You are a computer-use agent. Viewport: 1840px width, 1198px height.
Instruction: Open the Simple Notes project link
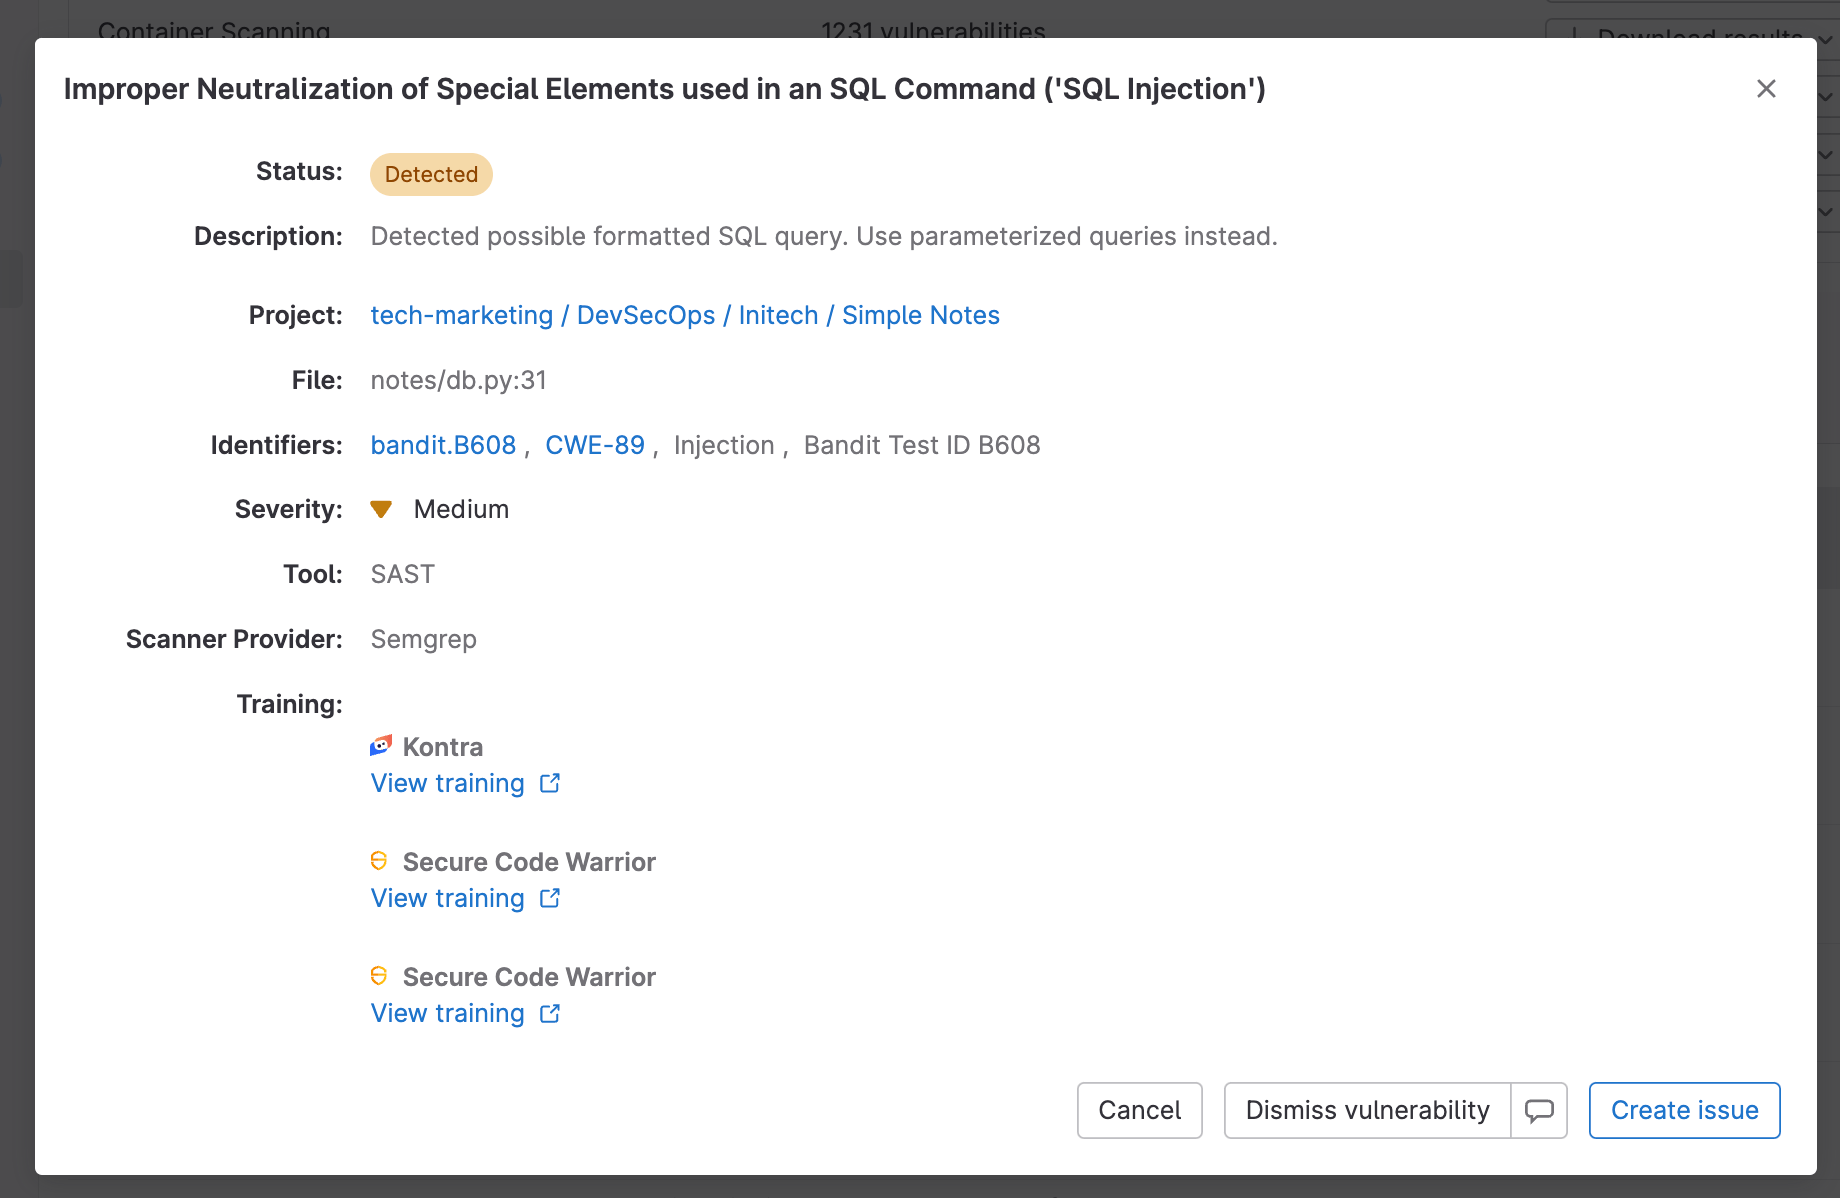pyautogui.click(x=920, y=315)
